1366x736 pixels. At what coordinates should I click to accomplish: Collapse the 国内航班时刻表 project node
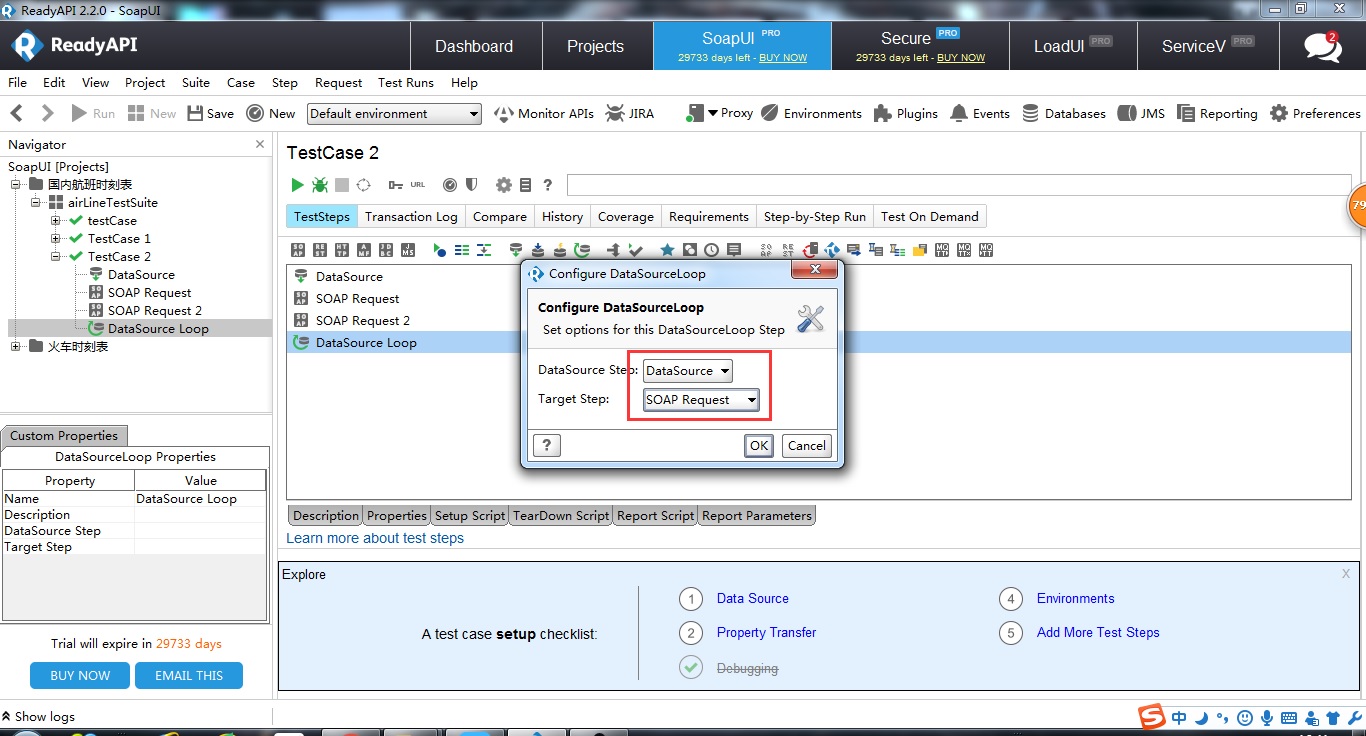(x=16, y=185)
